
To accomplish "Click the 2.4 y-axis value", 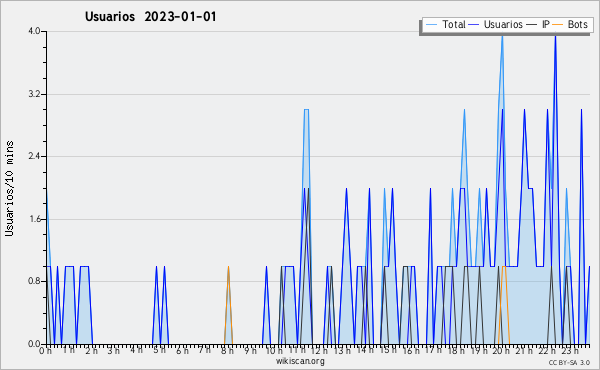I will coord(35,156).
